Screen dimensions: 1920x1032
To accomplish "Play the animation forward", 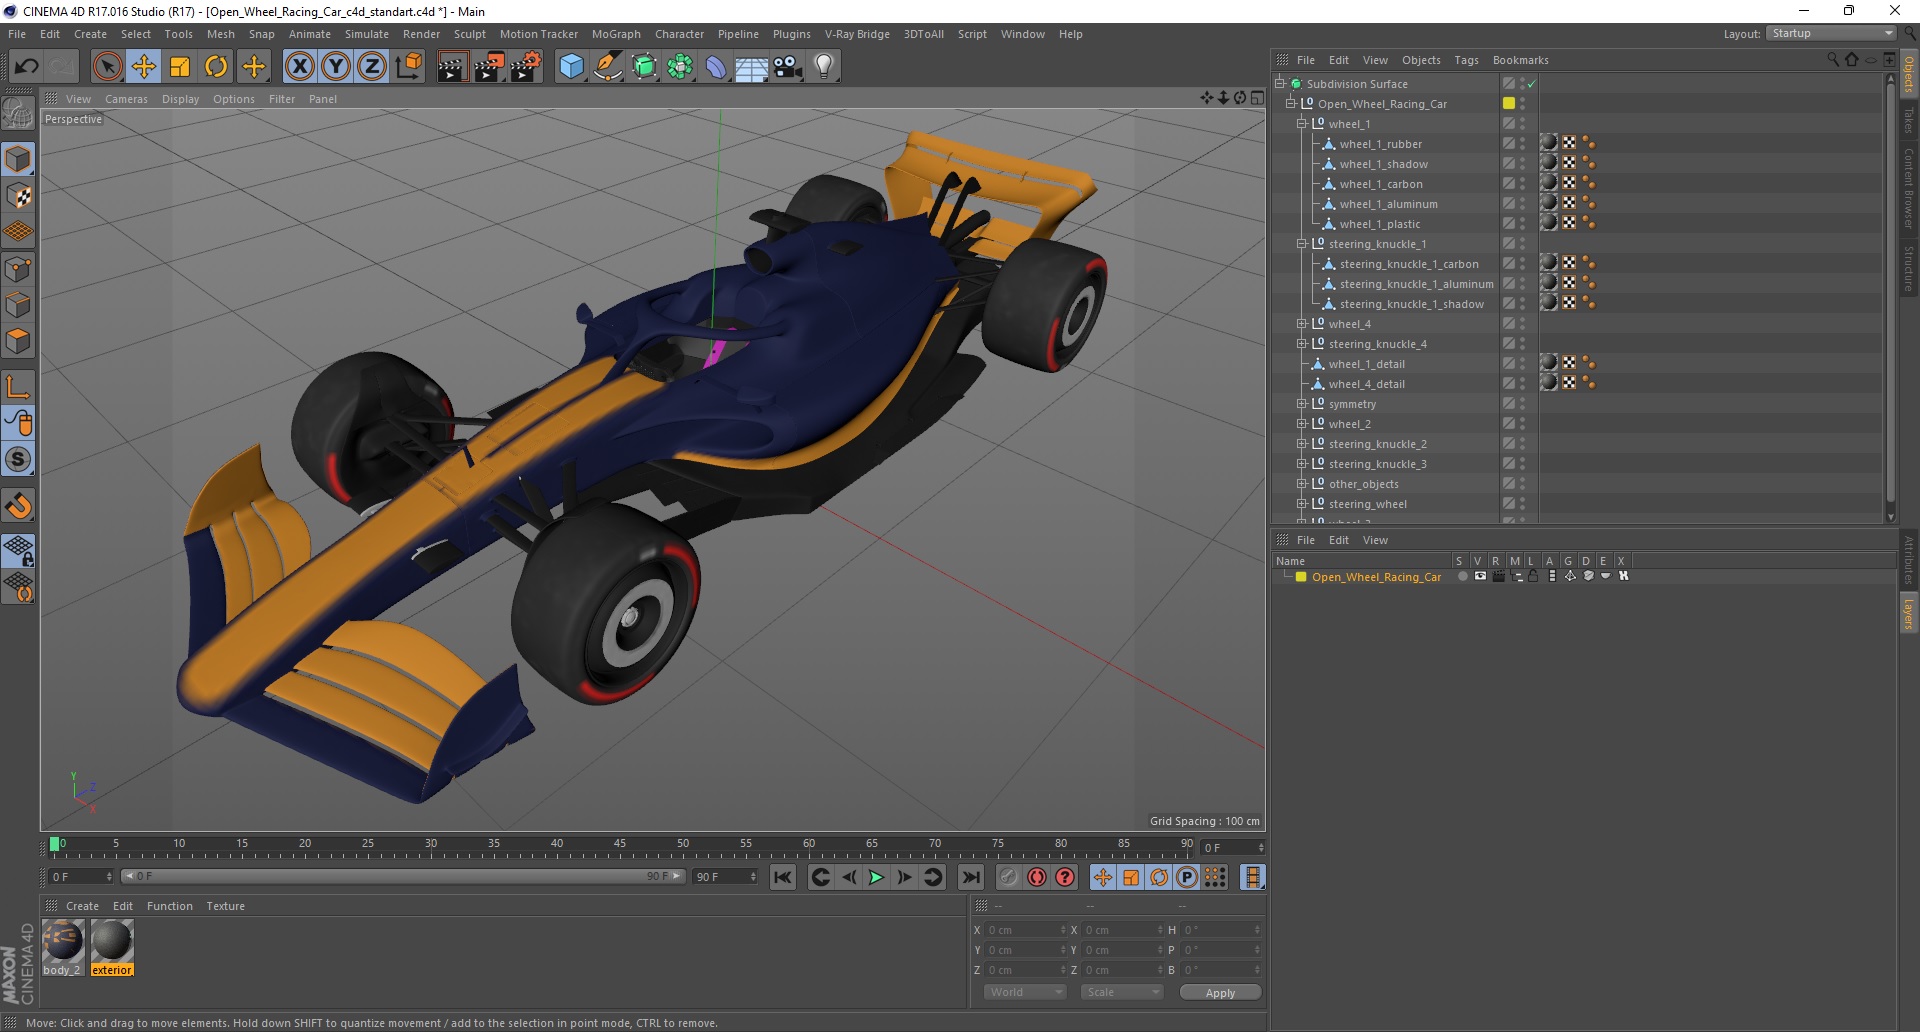I will coord(876,877).
